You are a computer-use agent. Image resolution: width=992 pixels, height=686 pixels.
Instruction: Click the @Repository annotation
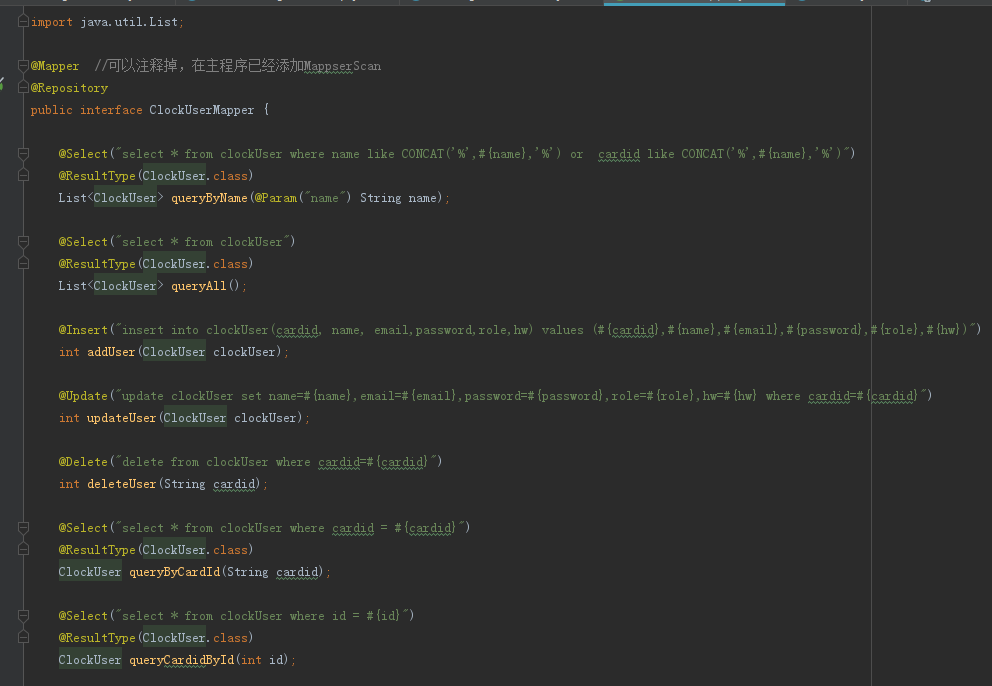coord(69,88)
